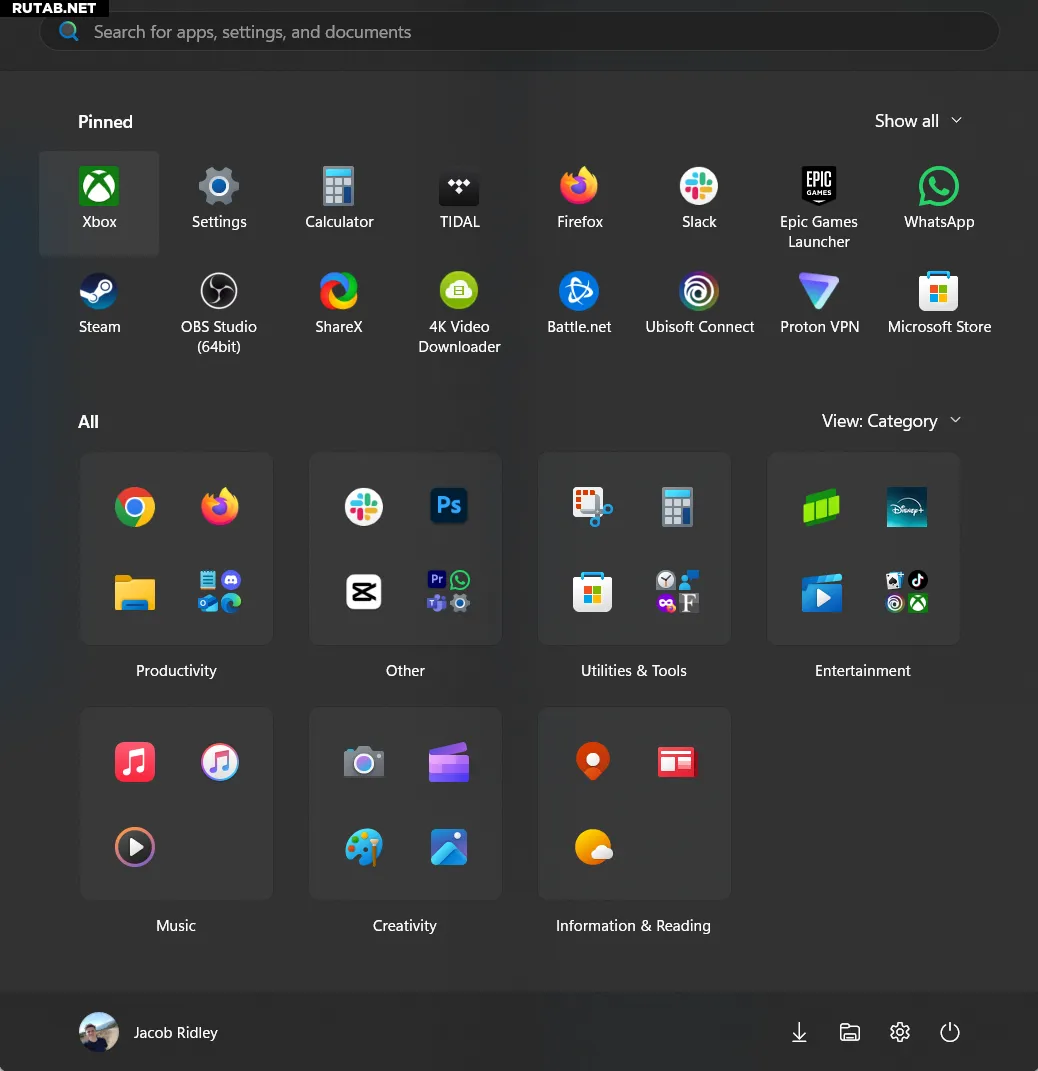Open 4K Video Downloader
The width and height of the screenshot is (1038, 1071).
pyautogui.click(x=459, y=313)
